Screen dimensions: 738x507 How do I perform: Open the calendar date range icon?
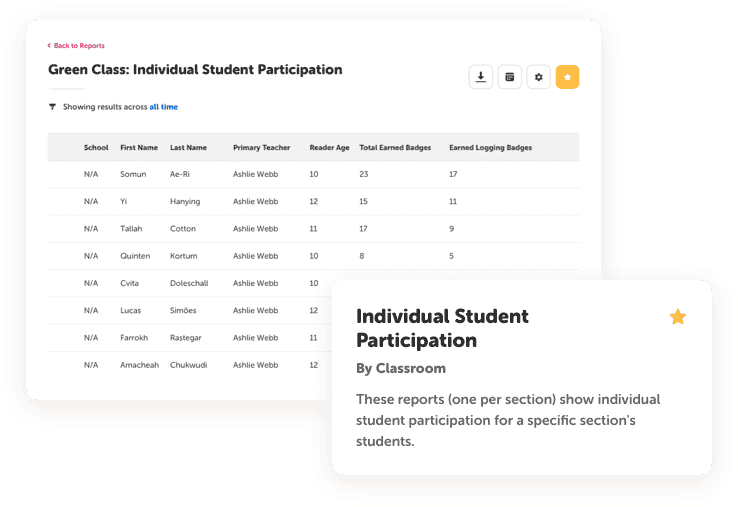point(510,77)
